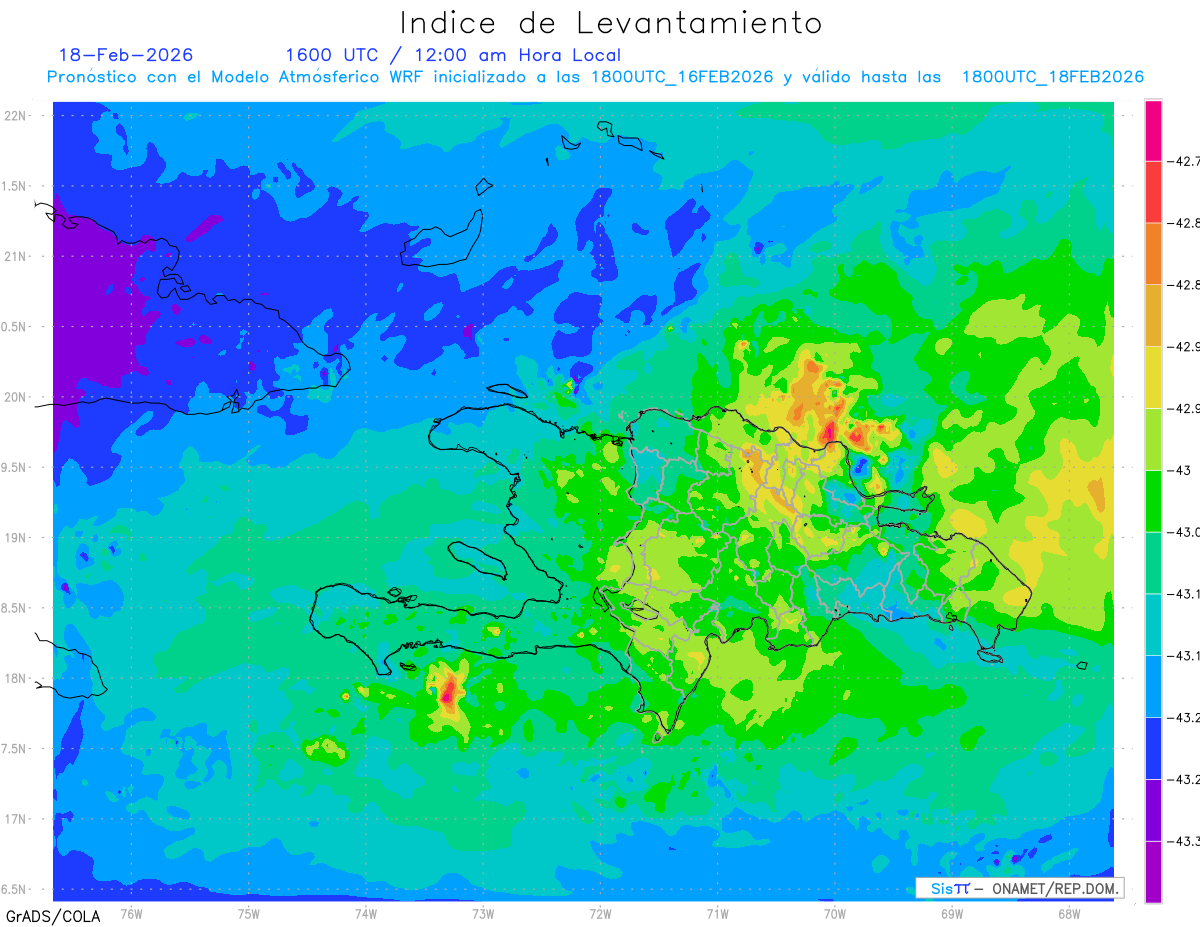This screenshot has height=927, width=1200.
Task: Click the "21N" latitude label
Action: pyautogui.click(x=15, y=257)
